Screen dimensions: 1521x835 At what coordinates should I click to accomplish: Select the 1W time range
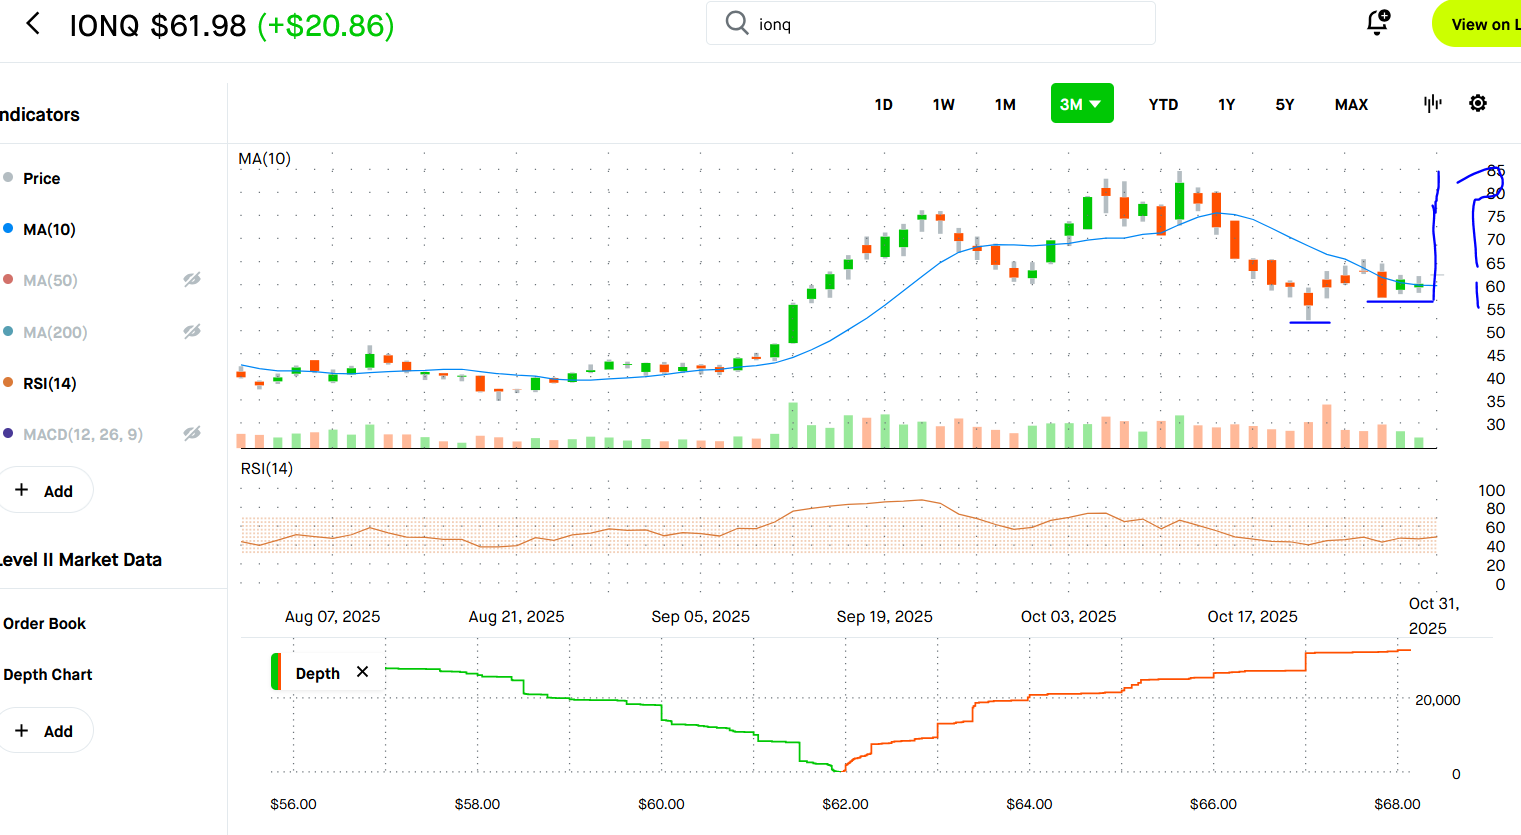coord(944,104)
